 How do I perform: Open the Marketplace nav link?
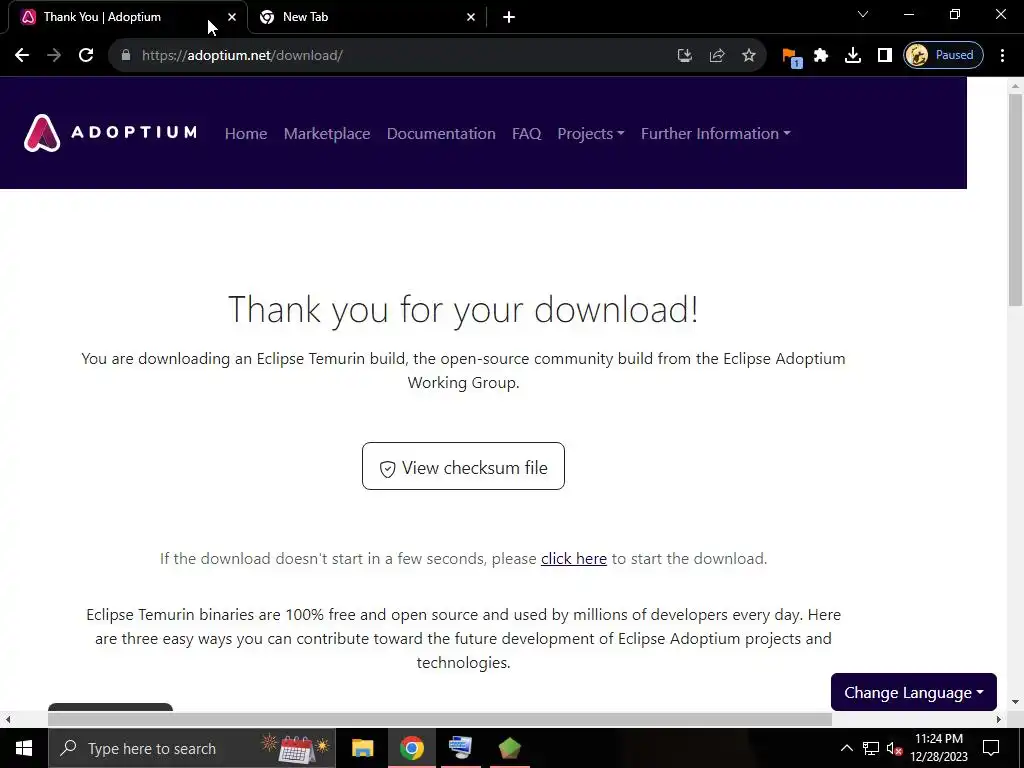click(327, 133)
